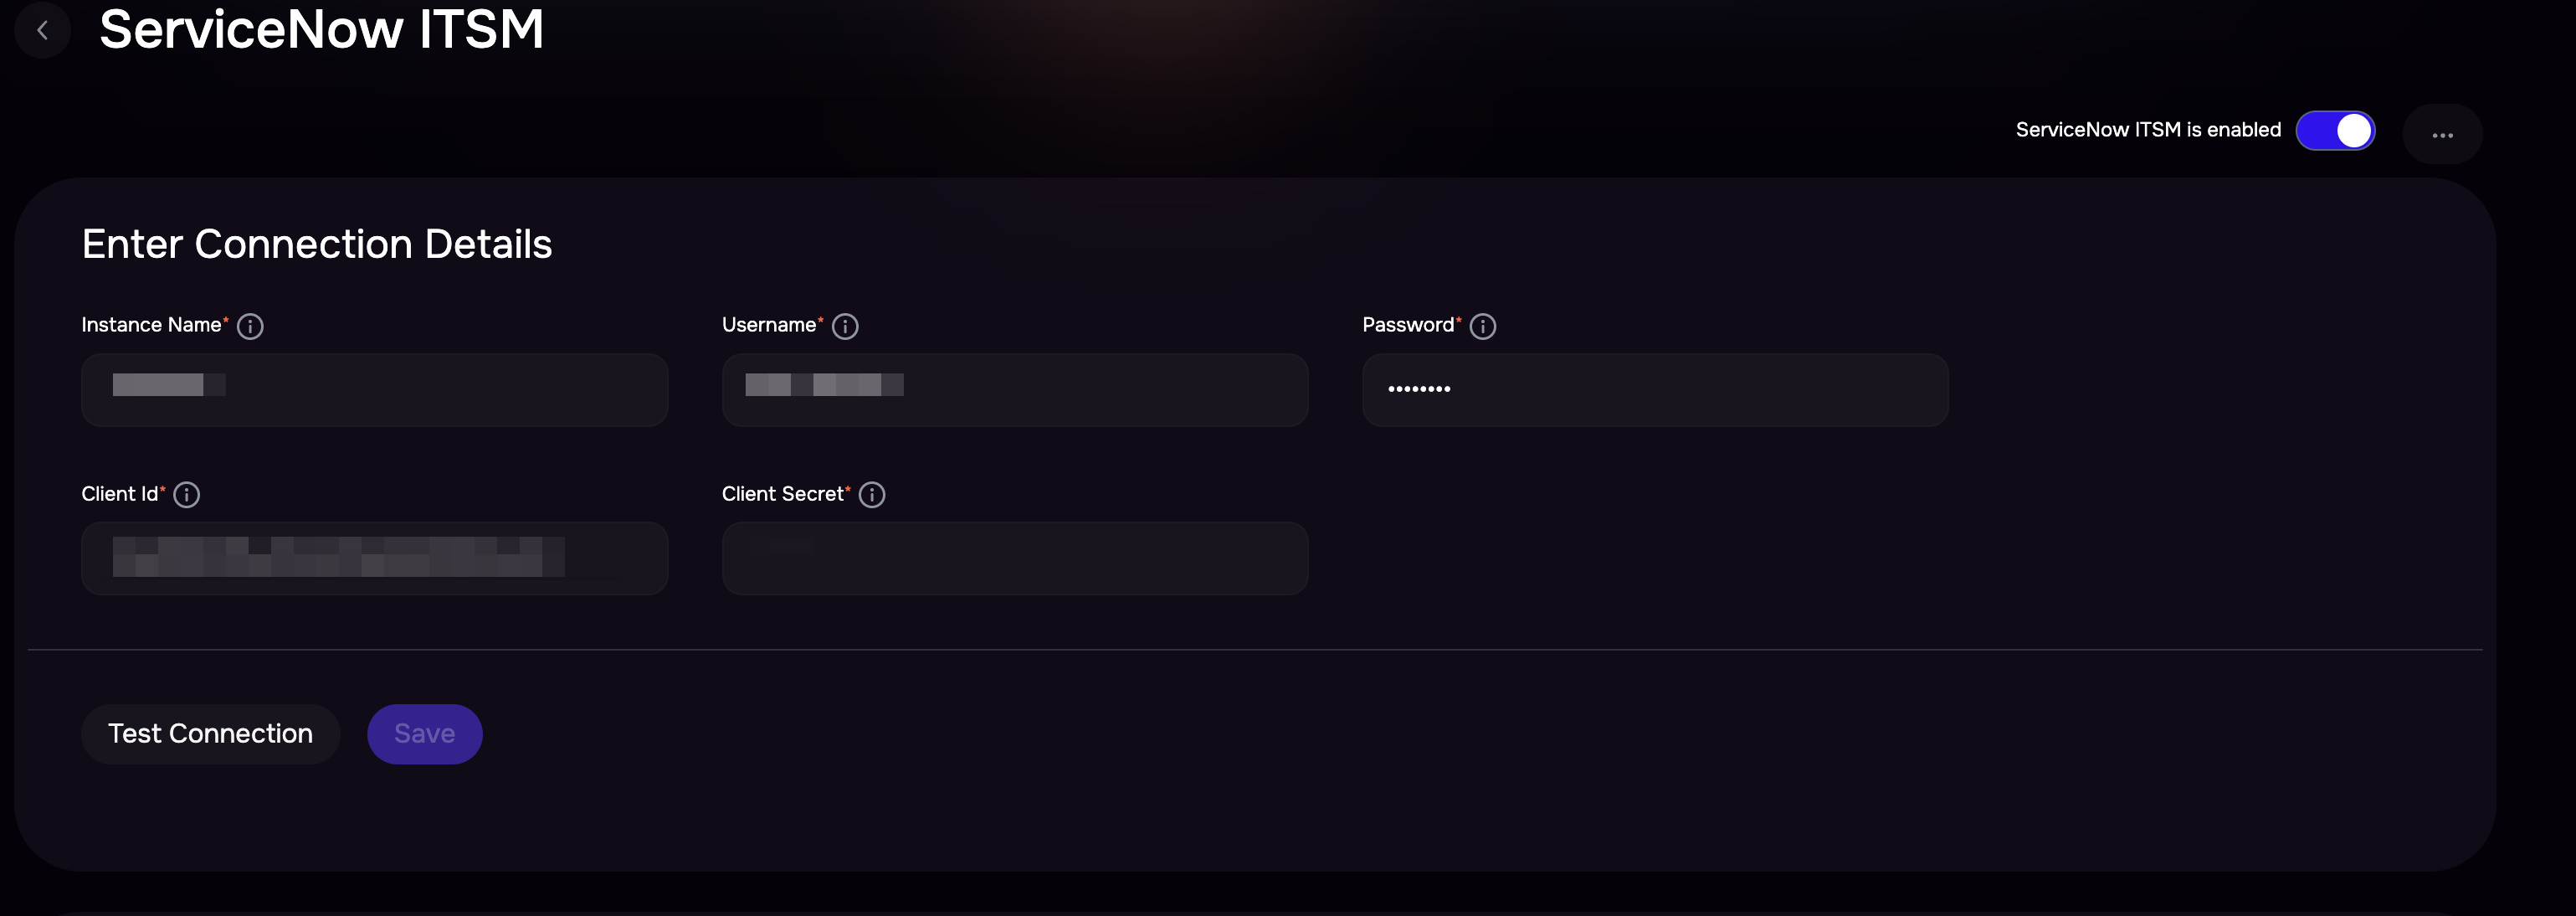Show info tooltip for Password
The image size is (2576, 916).
click(x=1483, y=326)
